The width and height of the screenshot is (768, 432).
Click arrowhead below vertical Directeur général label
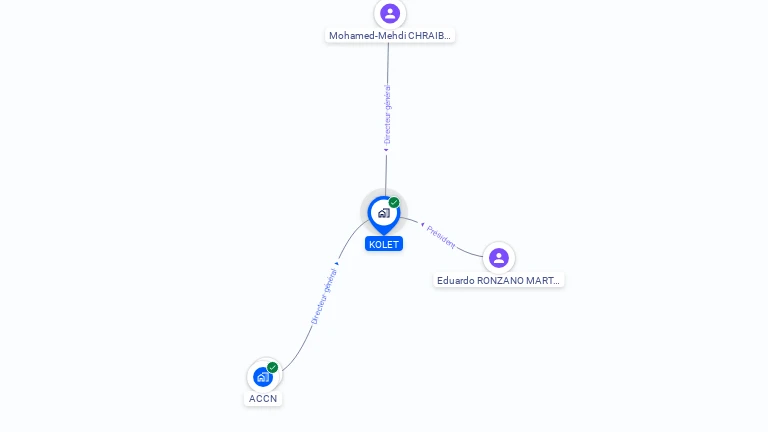tap(386, 150)
